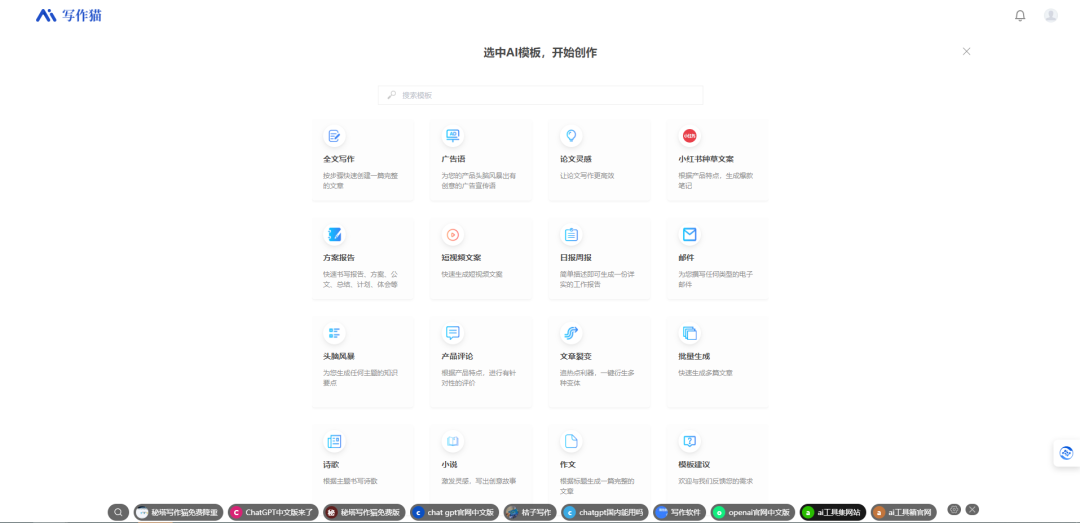Select the 短视频文案 template title

pos(461,258)
